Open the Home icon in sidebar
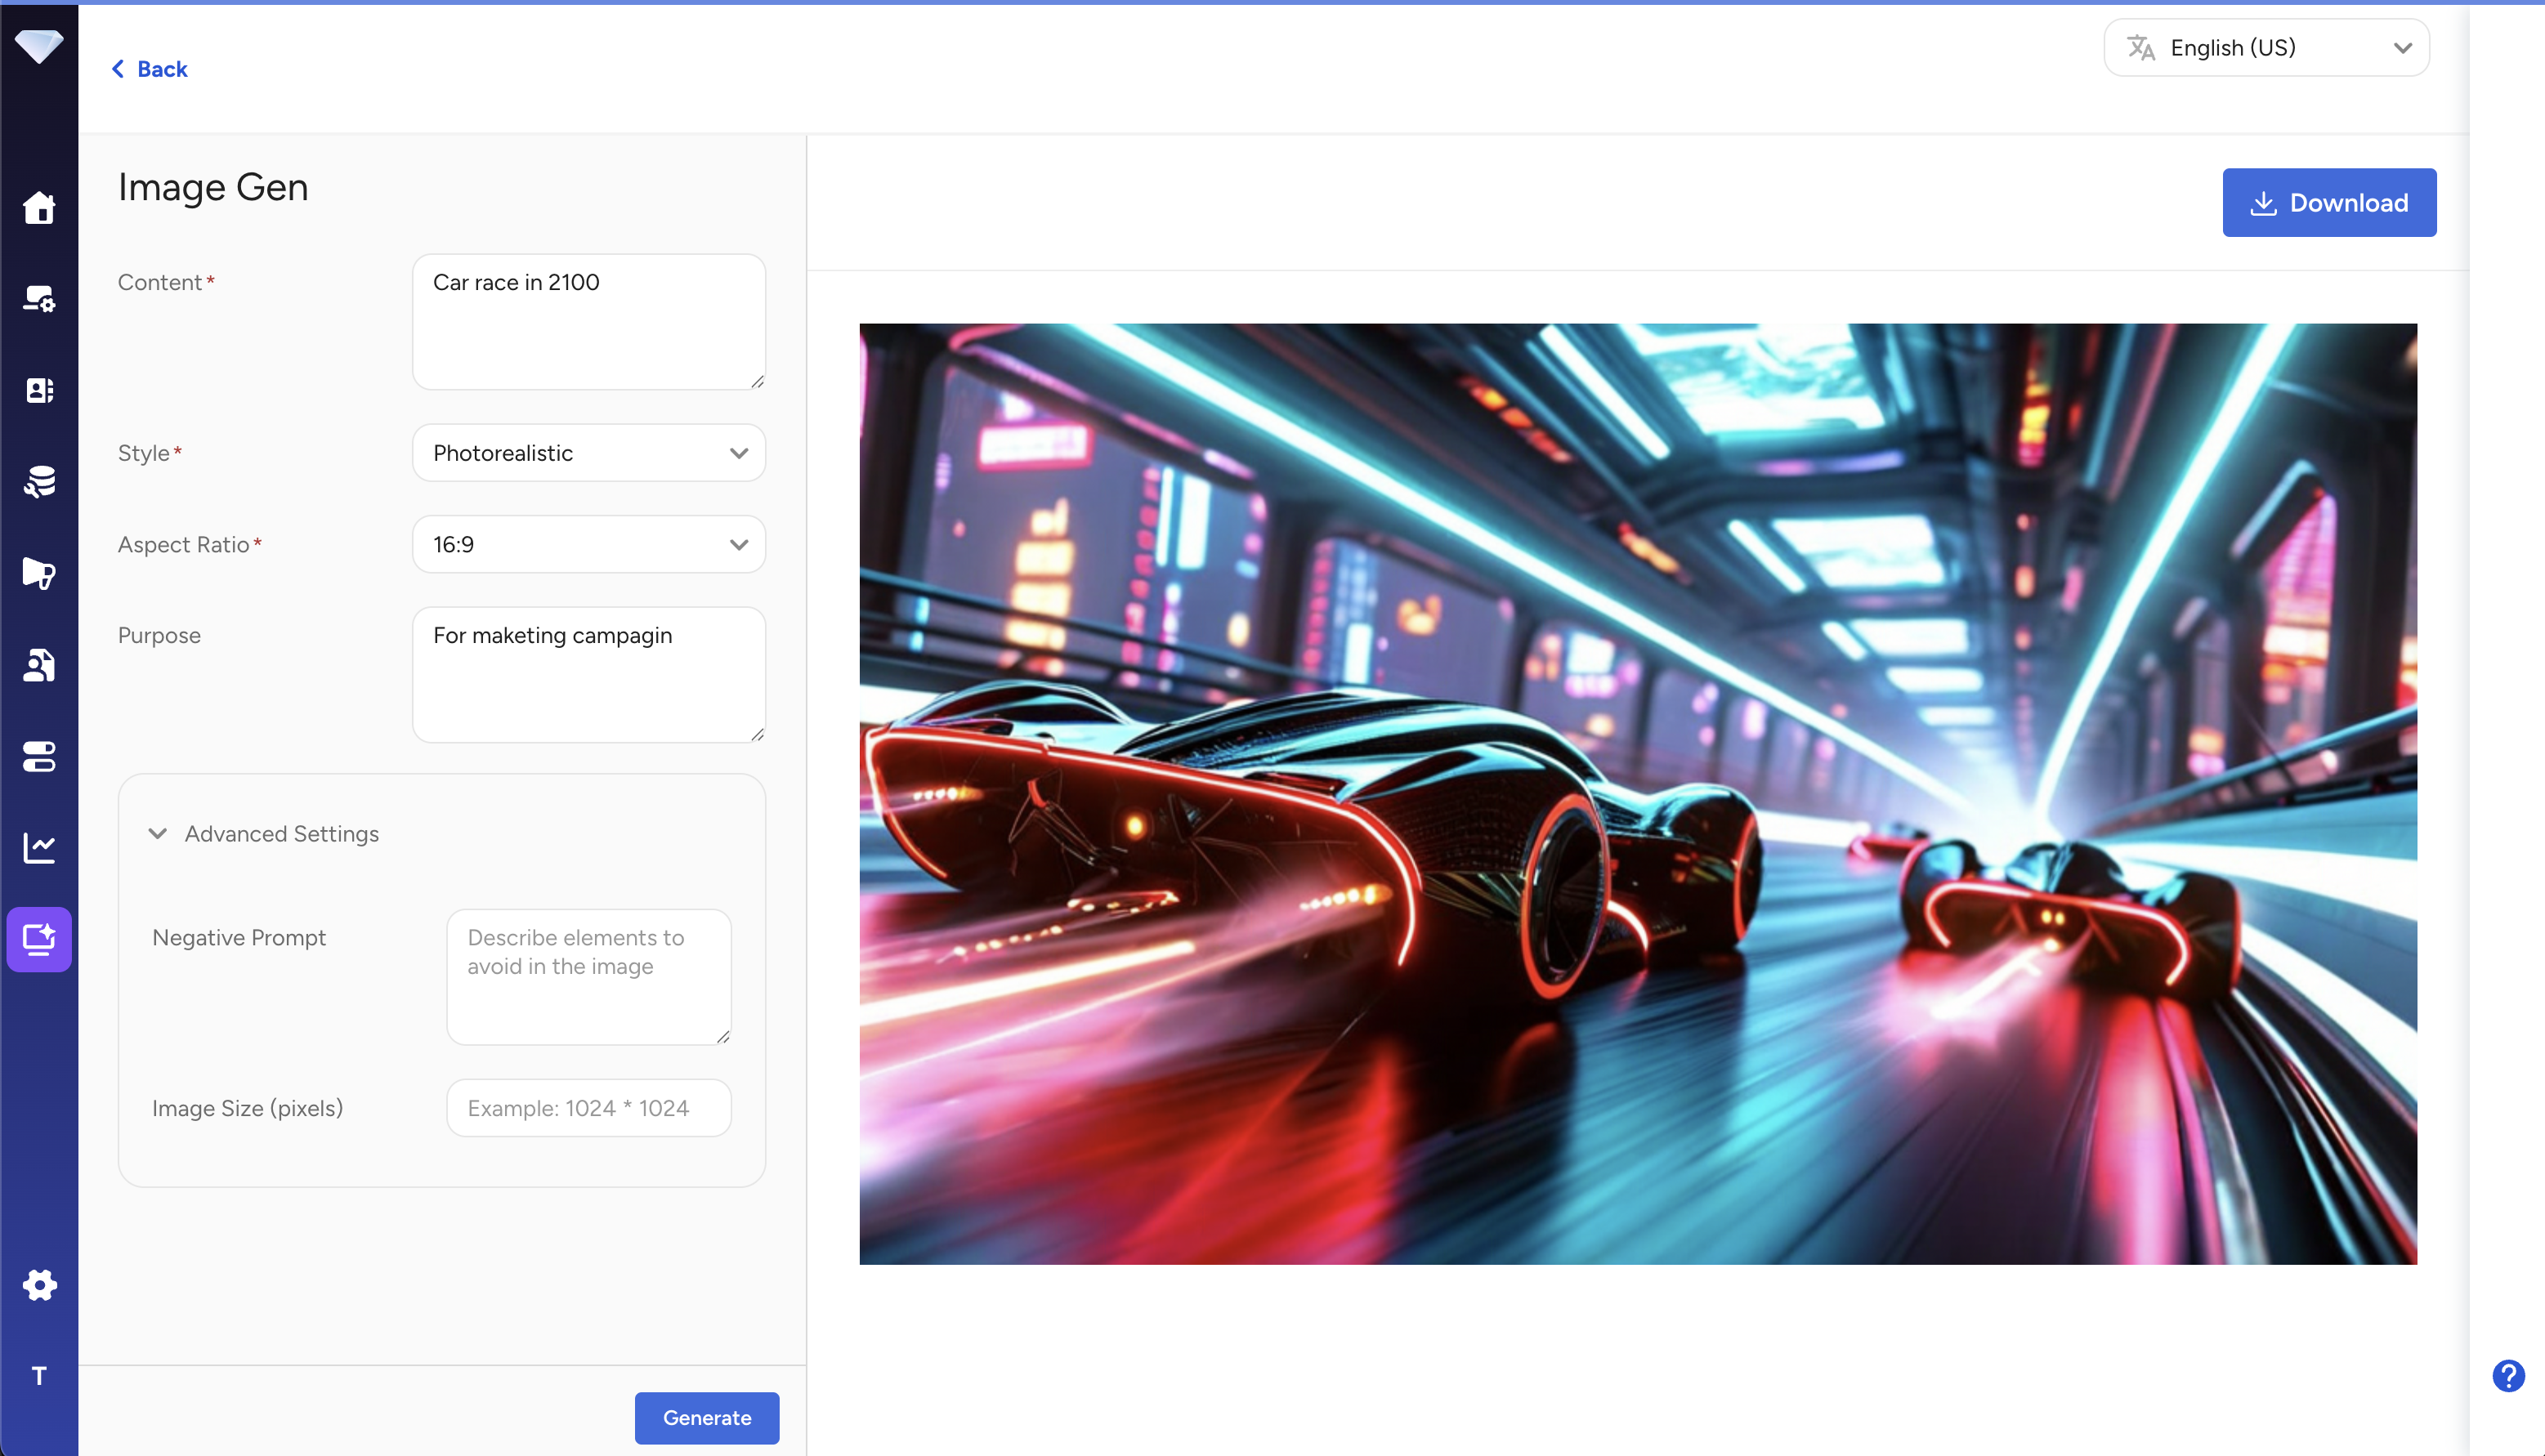The width and height of the screenshot is (2545, 1456). 39,208
